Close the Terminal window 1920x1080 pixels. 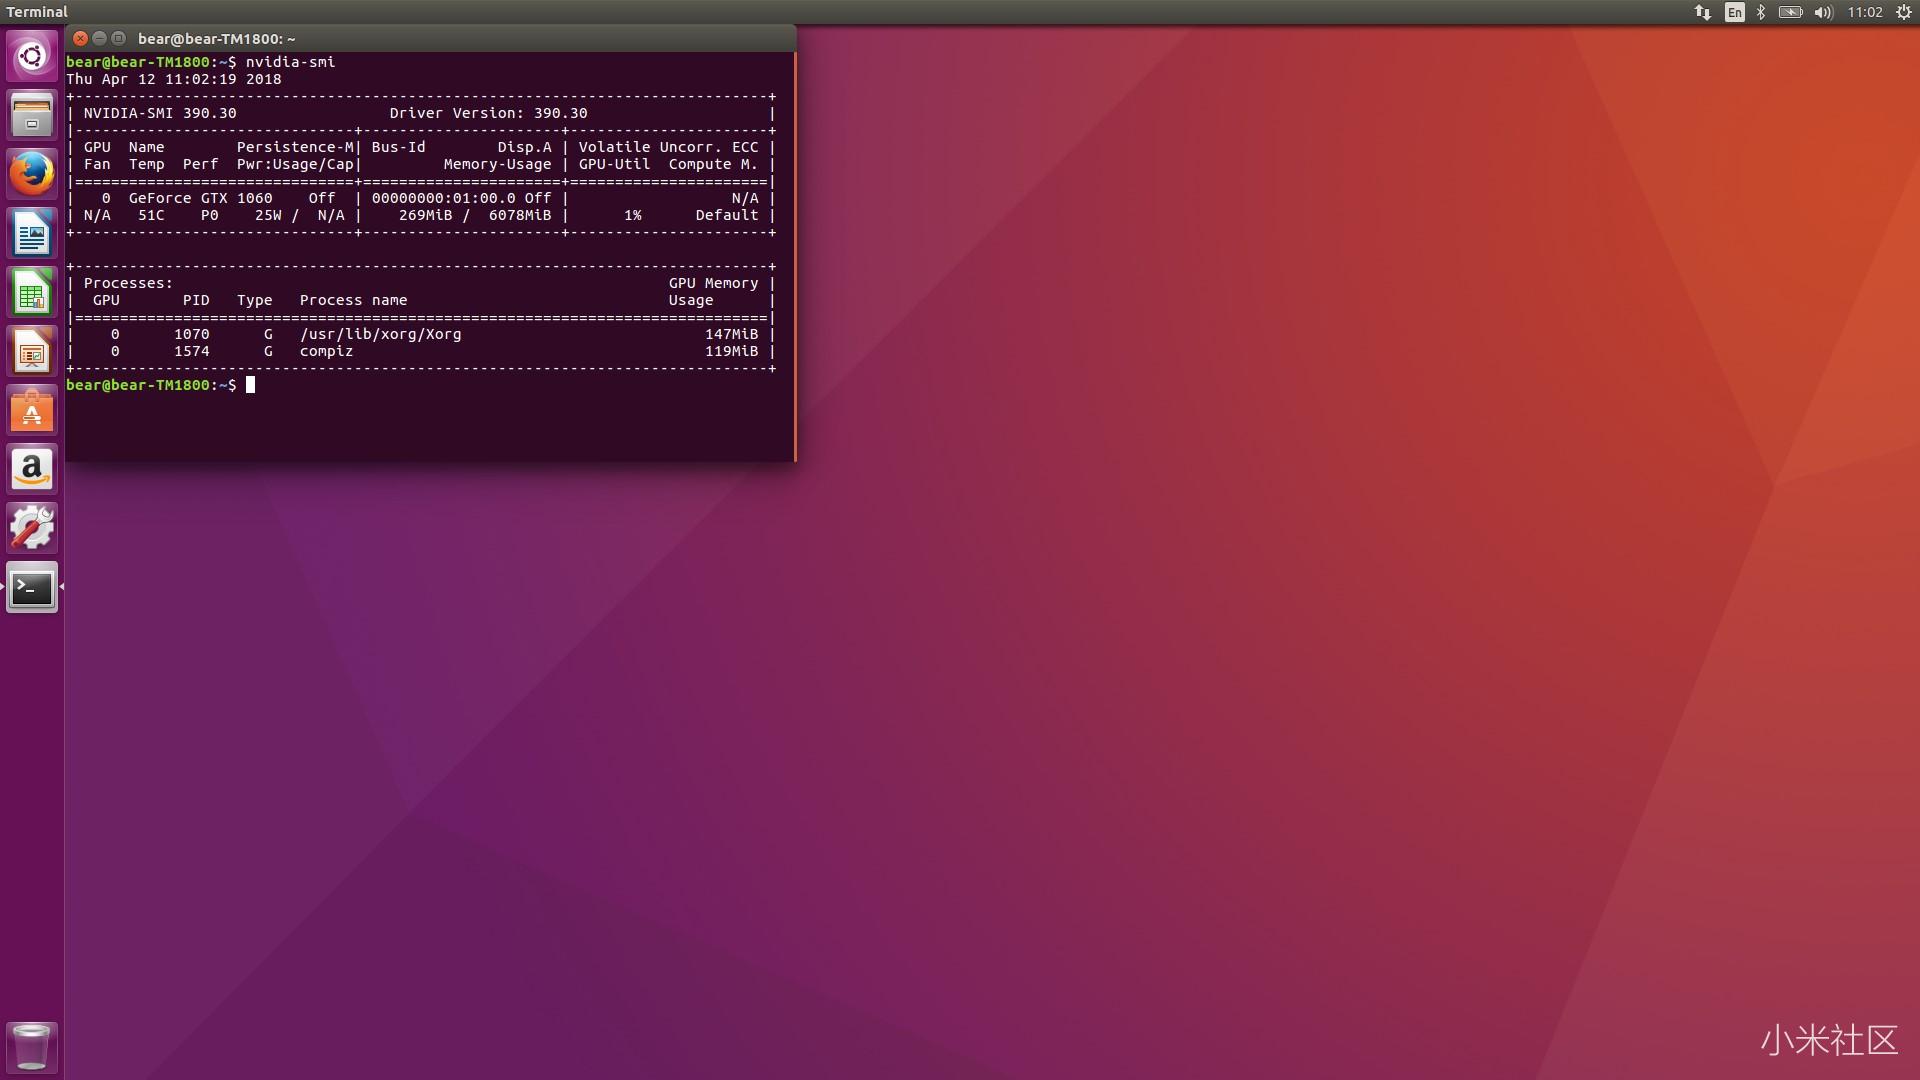tap(81, 38)
